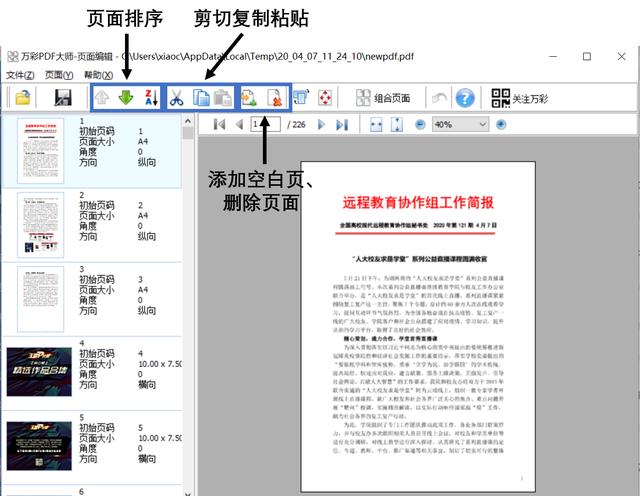Select the page 2 thumbnail
640x496 pixels.
[x=40, y=225]
